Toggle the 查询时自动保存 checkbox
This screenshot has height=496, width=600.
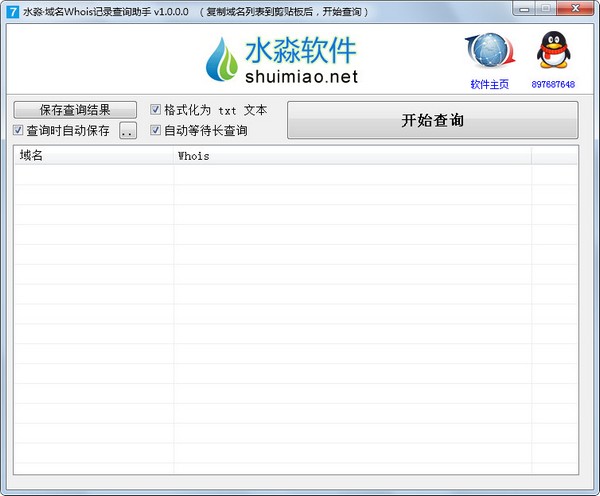pos(18,131)
